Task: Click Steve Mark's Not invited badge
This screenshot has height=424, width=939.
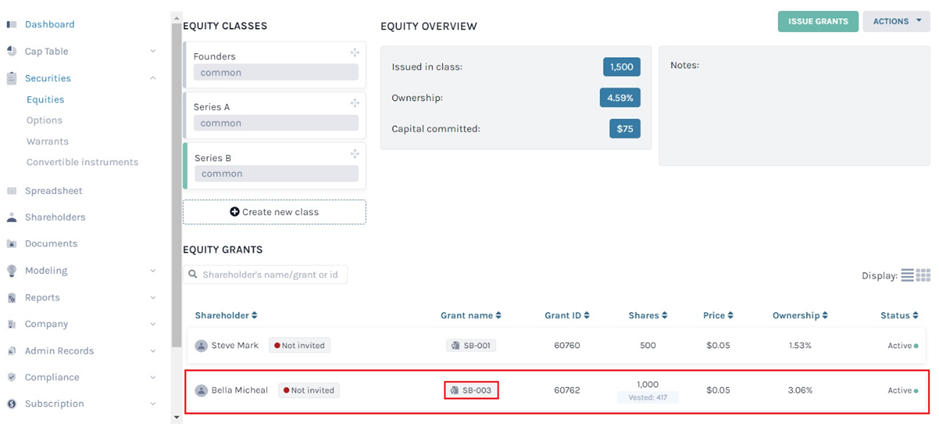Action: point(299,346)
